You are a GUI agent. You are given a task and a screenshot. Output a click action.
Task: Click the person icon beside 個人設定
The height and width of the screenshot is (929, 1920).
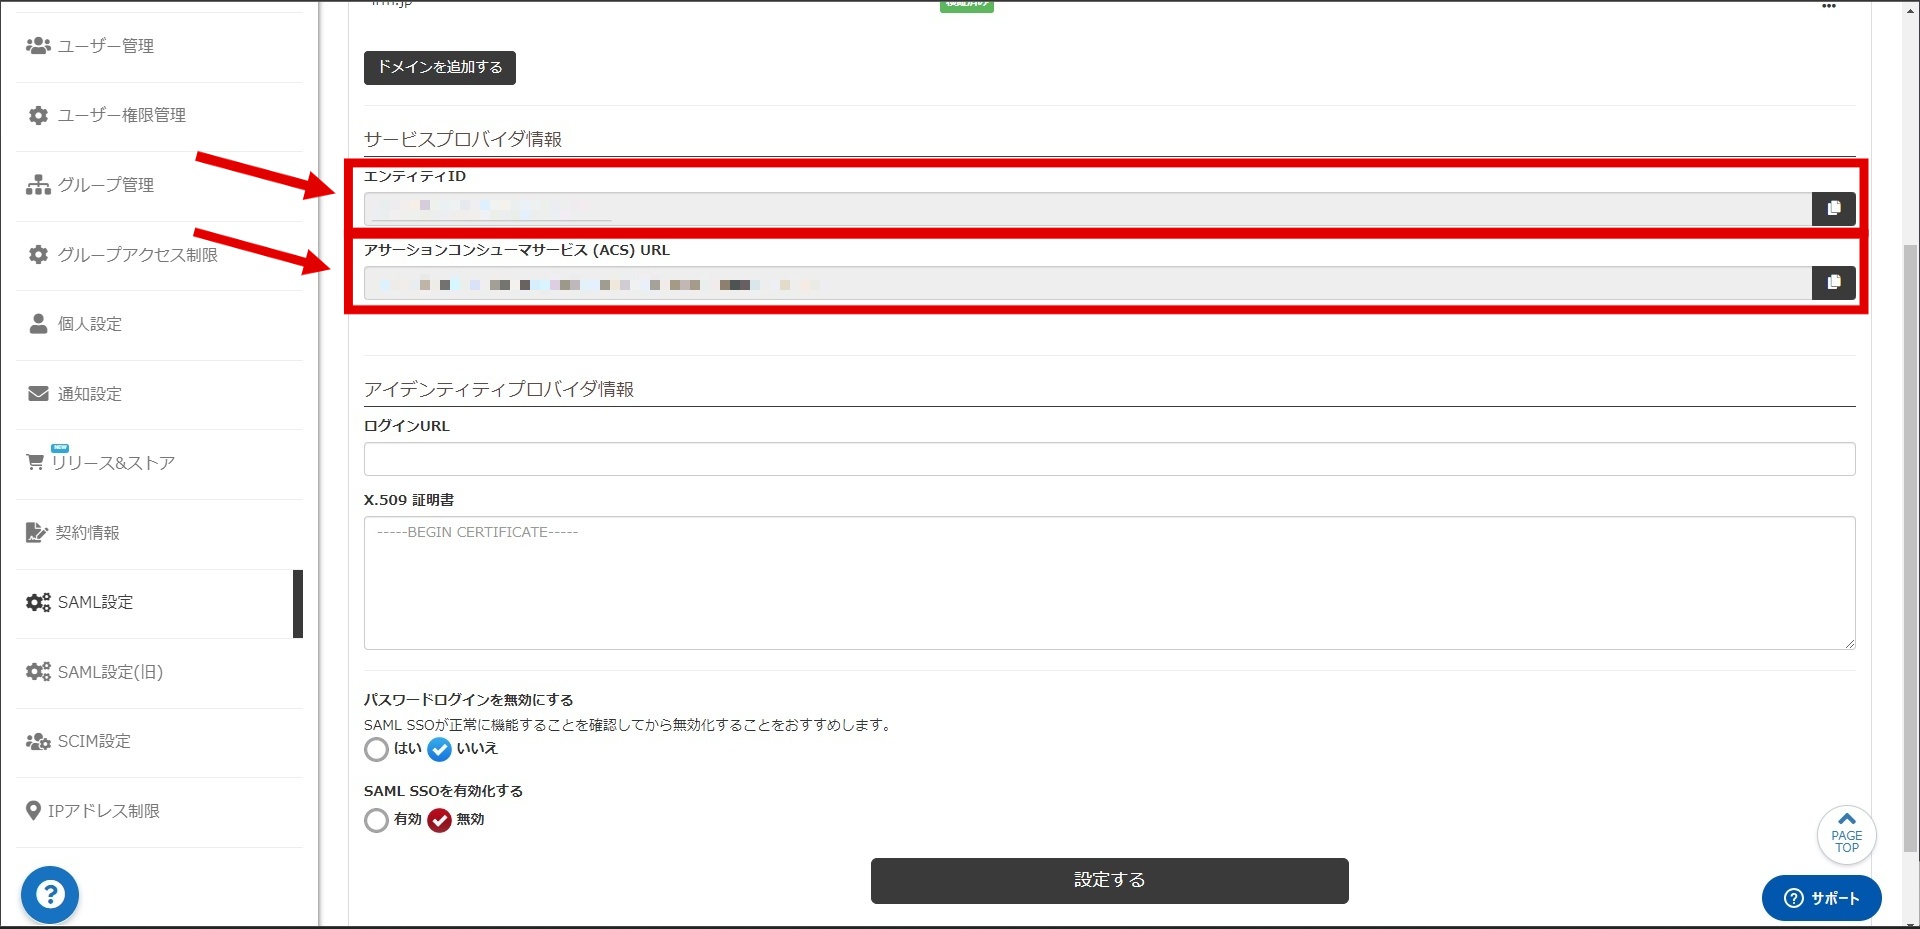click(38, 324)
